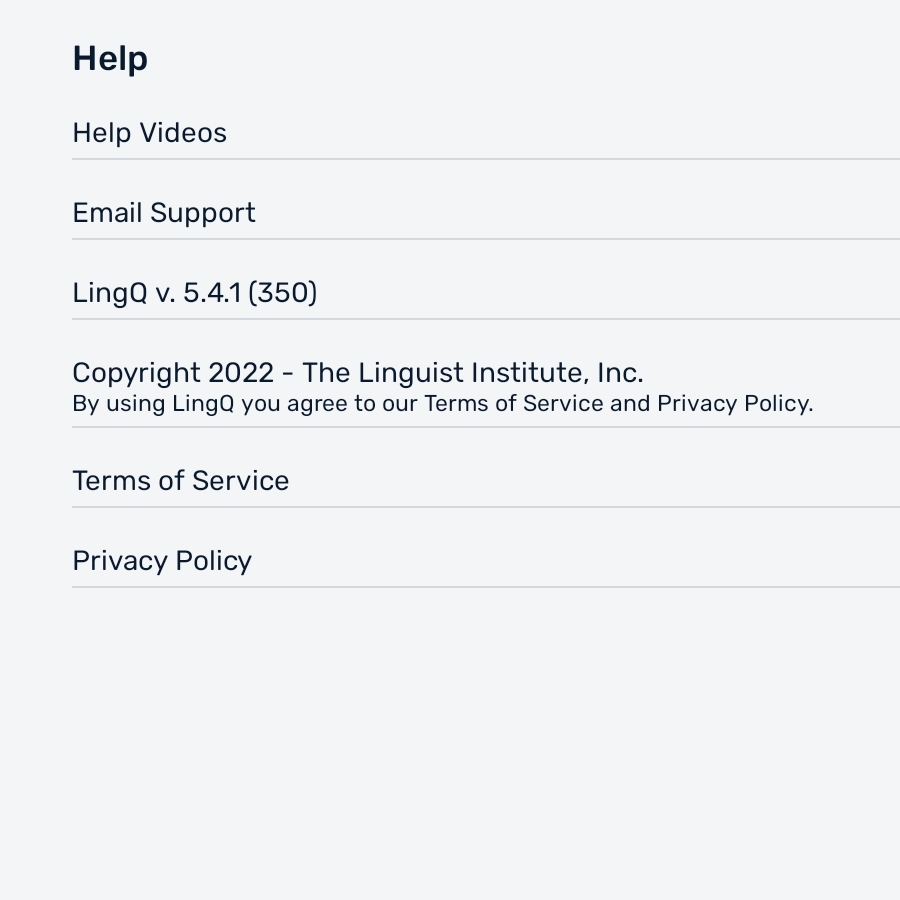Click 'Terms of Service' inside the agreement sentence

tap(514, 404)
